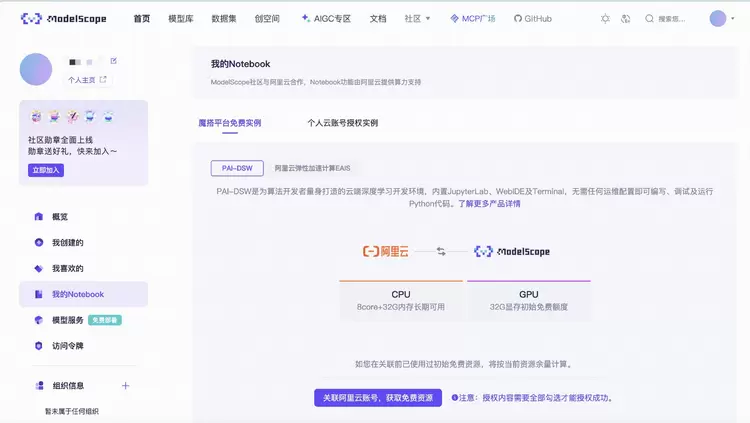The height and width of the screenshot is (423, 750).
Task: Open 了解更多产品详情 link
Action: point(489,203)
